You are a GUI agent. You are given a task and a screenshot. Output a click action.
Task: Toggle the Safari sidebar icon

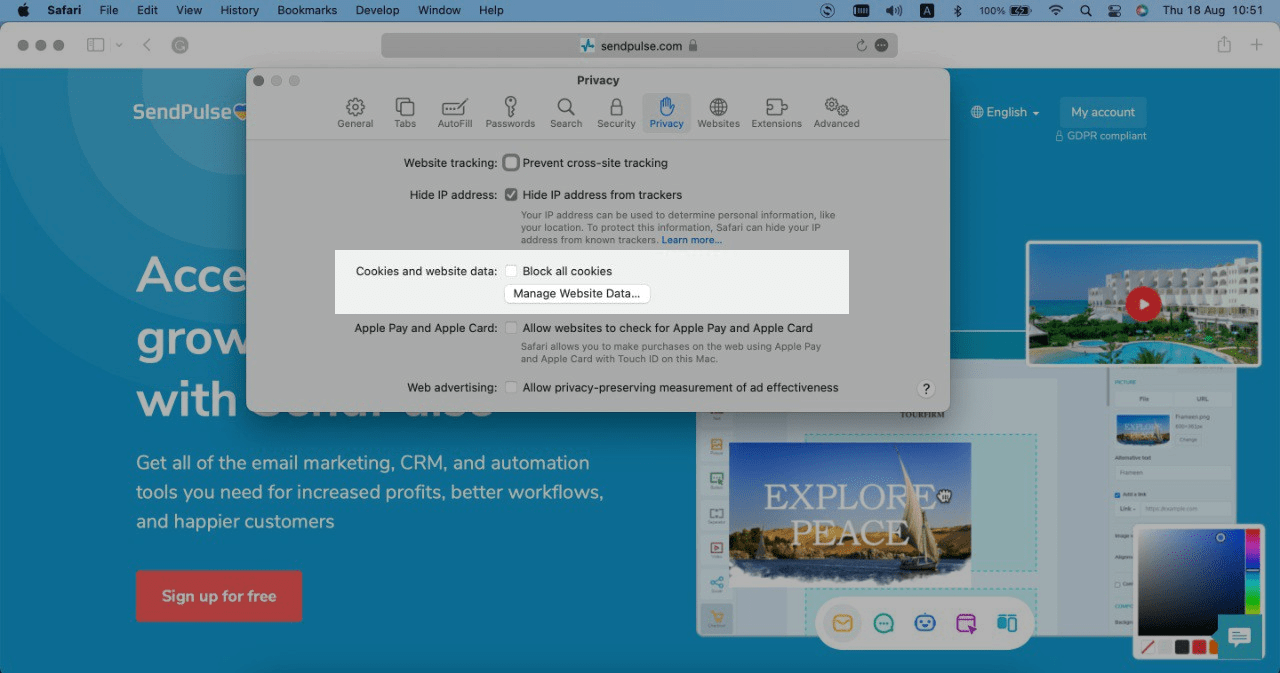[x=96, y=45]
